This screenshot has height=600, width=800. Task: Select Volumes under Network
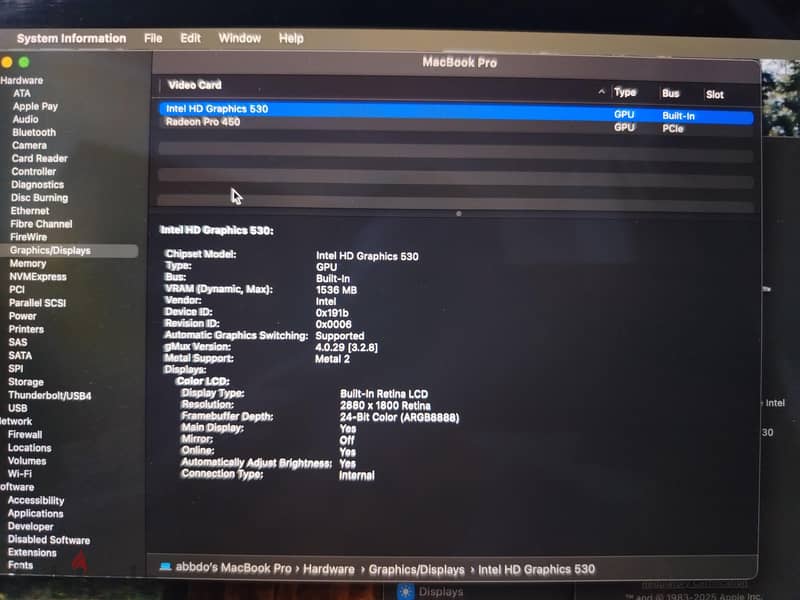pyautogui.click(x=27, y=461)
